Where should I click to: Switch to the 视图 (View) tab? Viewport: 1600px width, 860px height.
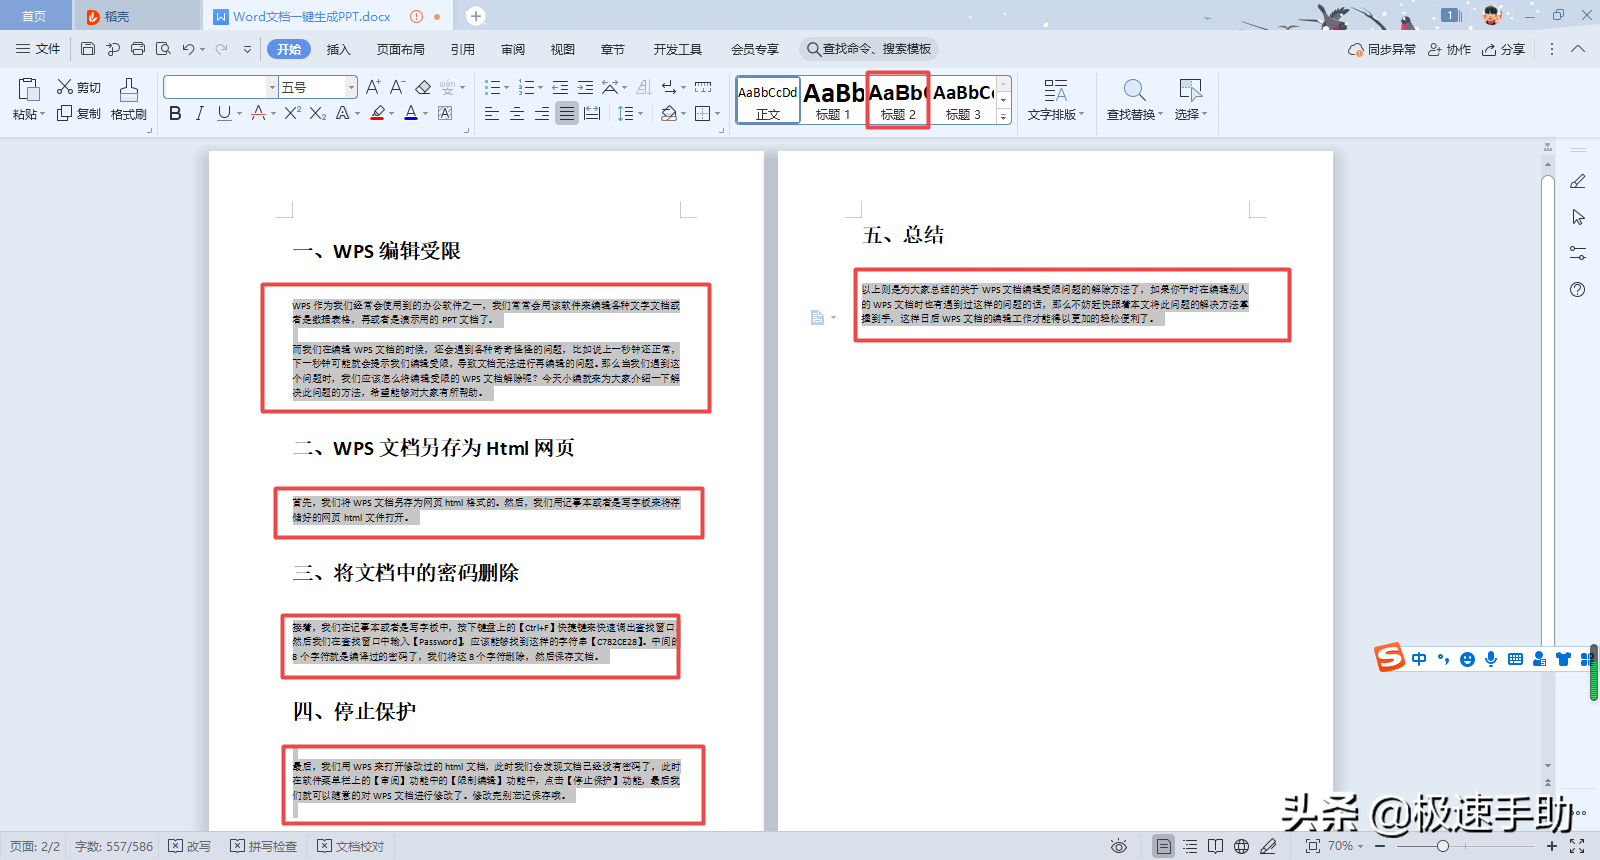(x=563, y=49)
